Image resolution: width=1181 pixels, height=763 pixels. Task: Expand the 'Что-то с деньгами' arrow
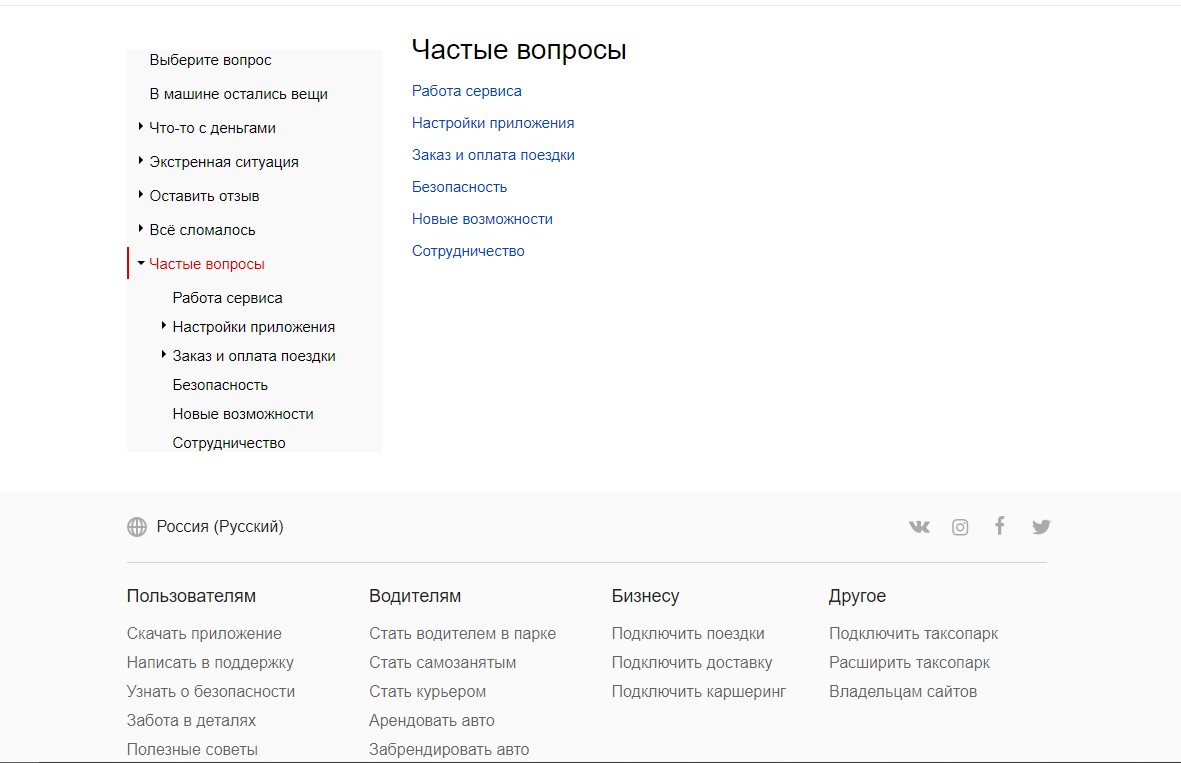pos(141,127)
